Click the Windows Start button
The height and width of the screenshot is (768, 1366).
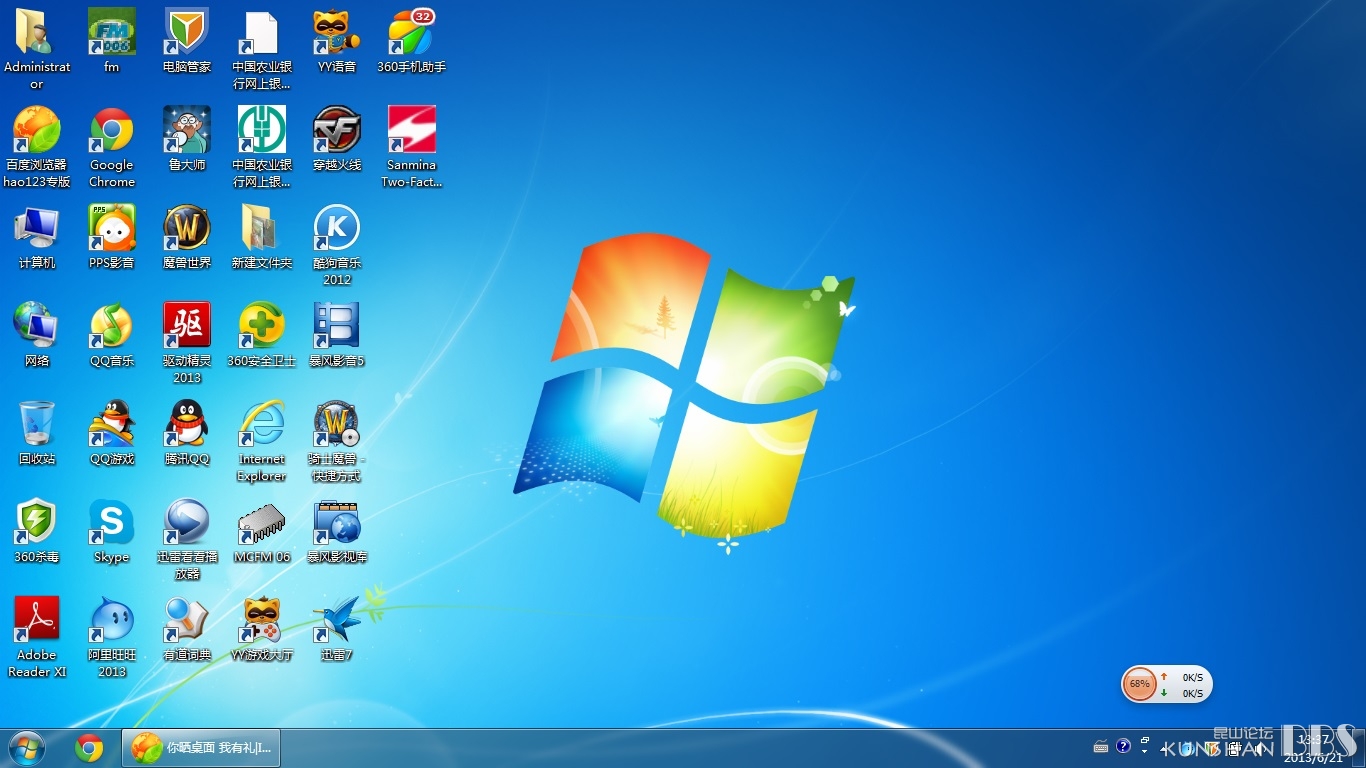[26, 748]
